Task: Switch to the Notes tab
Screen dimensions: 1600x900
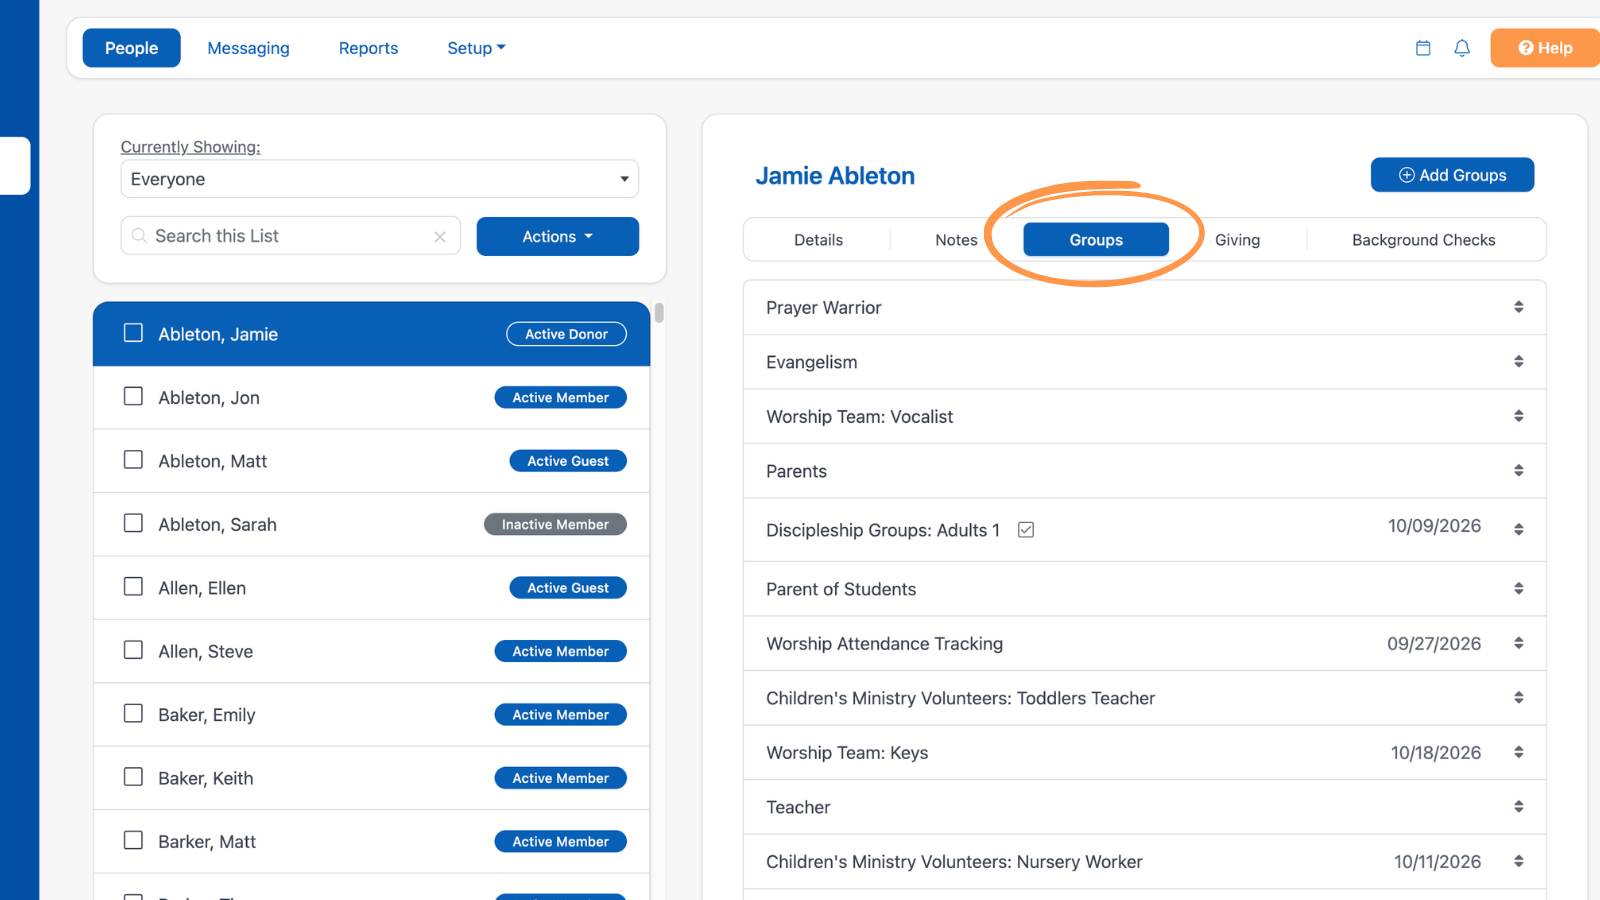Action: [x=956, y=240]
